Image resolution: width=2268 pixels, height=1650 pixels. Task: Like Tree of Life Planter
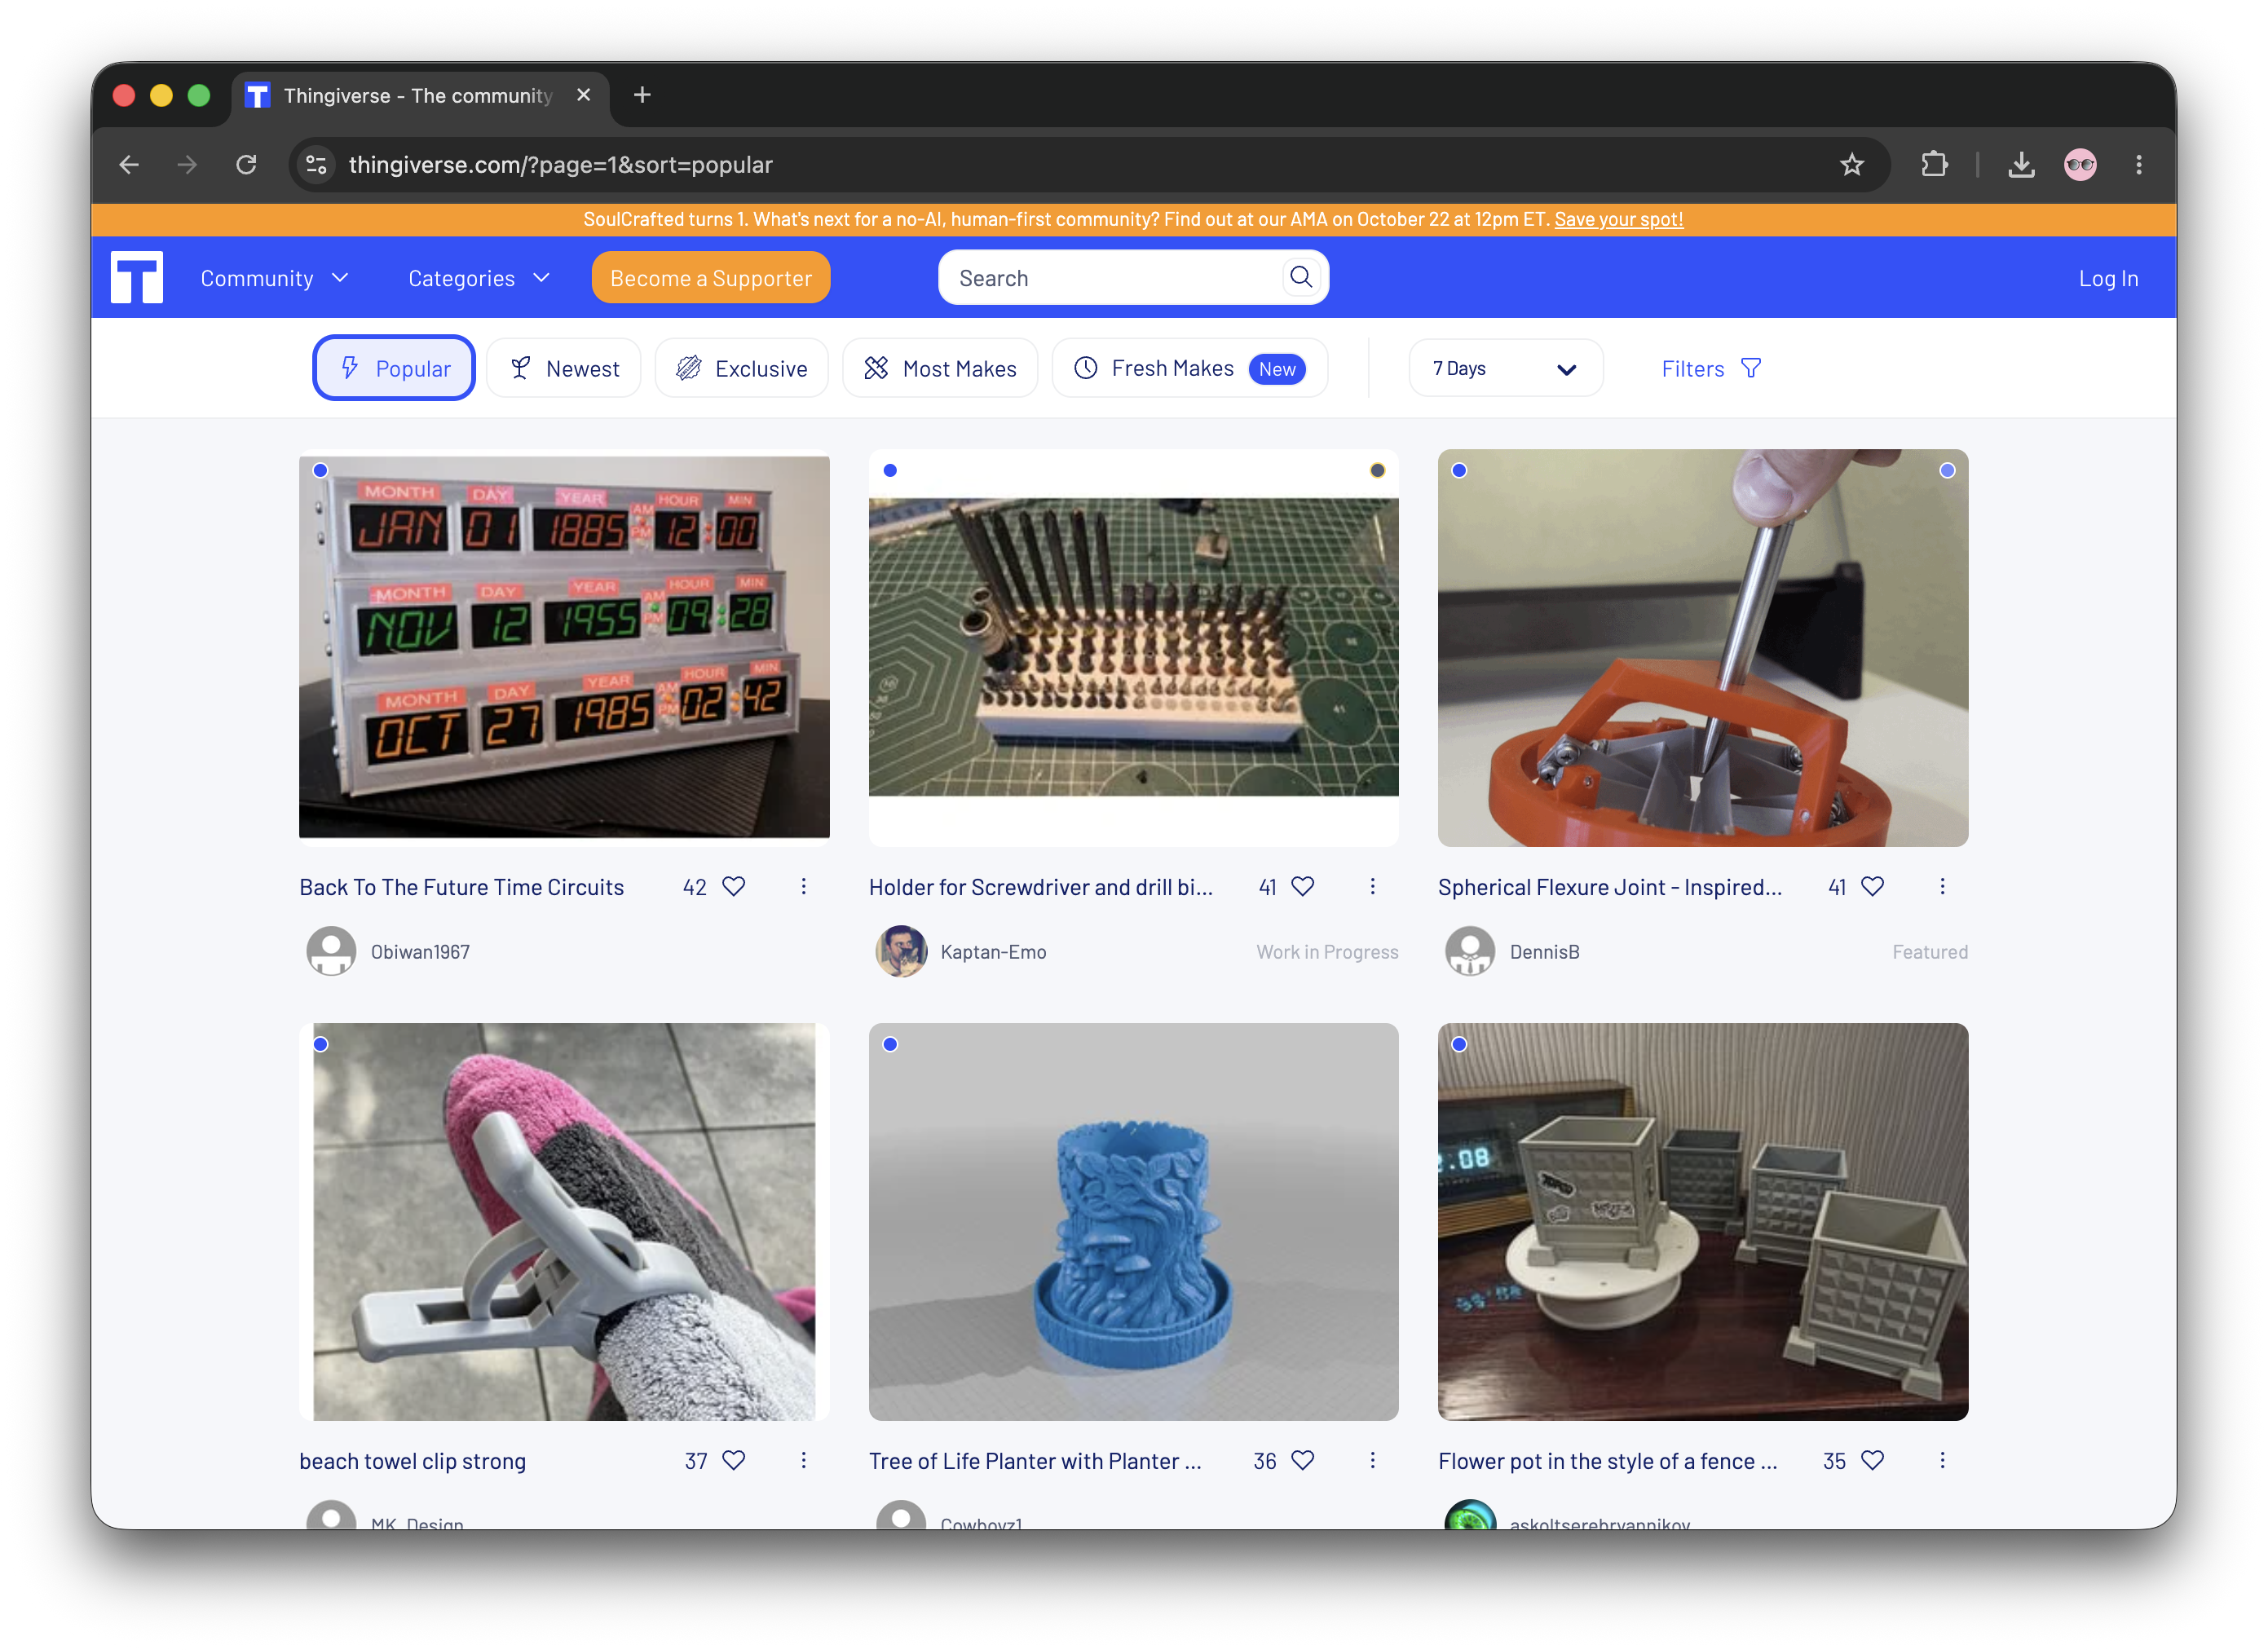tap(1303, 1460)
